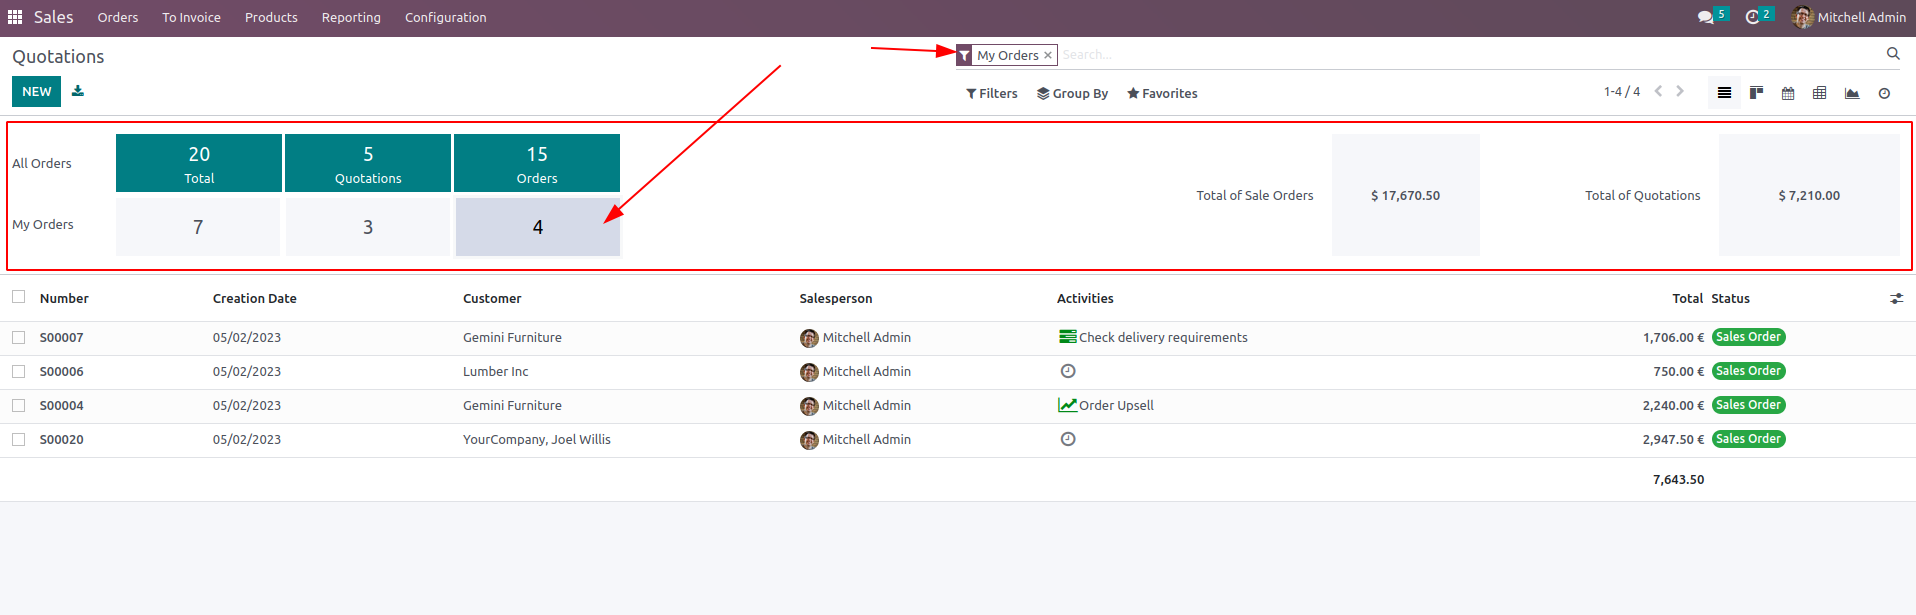Switch to activity view
Image resolution: width=1916 pixels, height=615 pixels.
1884,93
